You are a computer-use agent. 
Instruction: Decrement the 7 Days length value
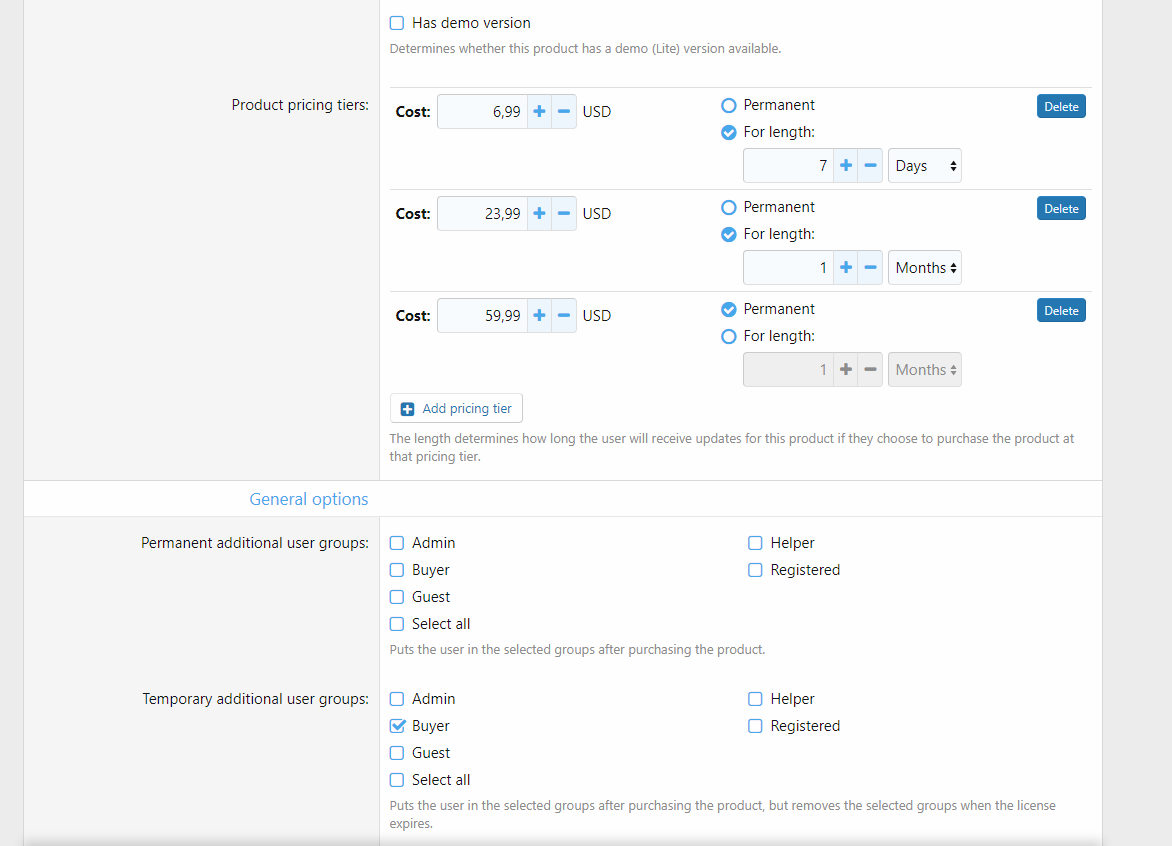[871, 166]
